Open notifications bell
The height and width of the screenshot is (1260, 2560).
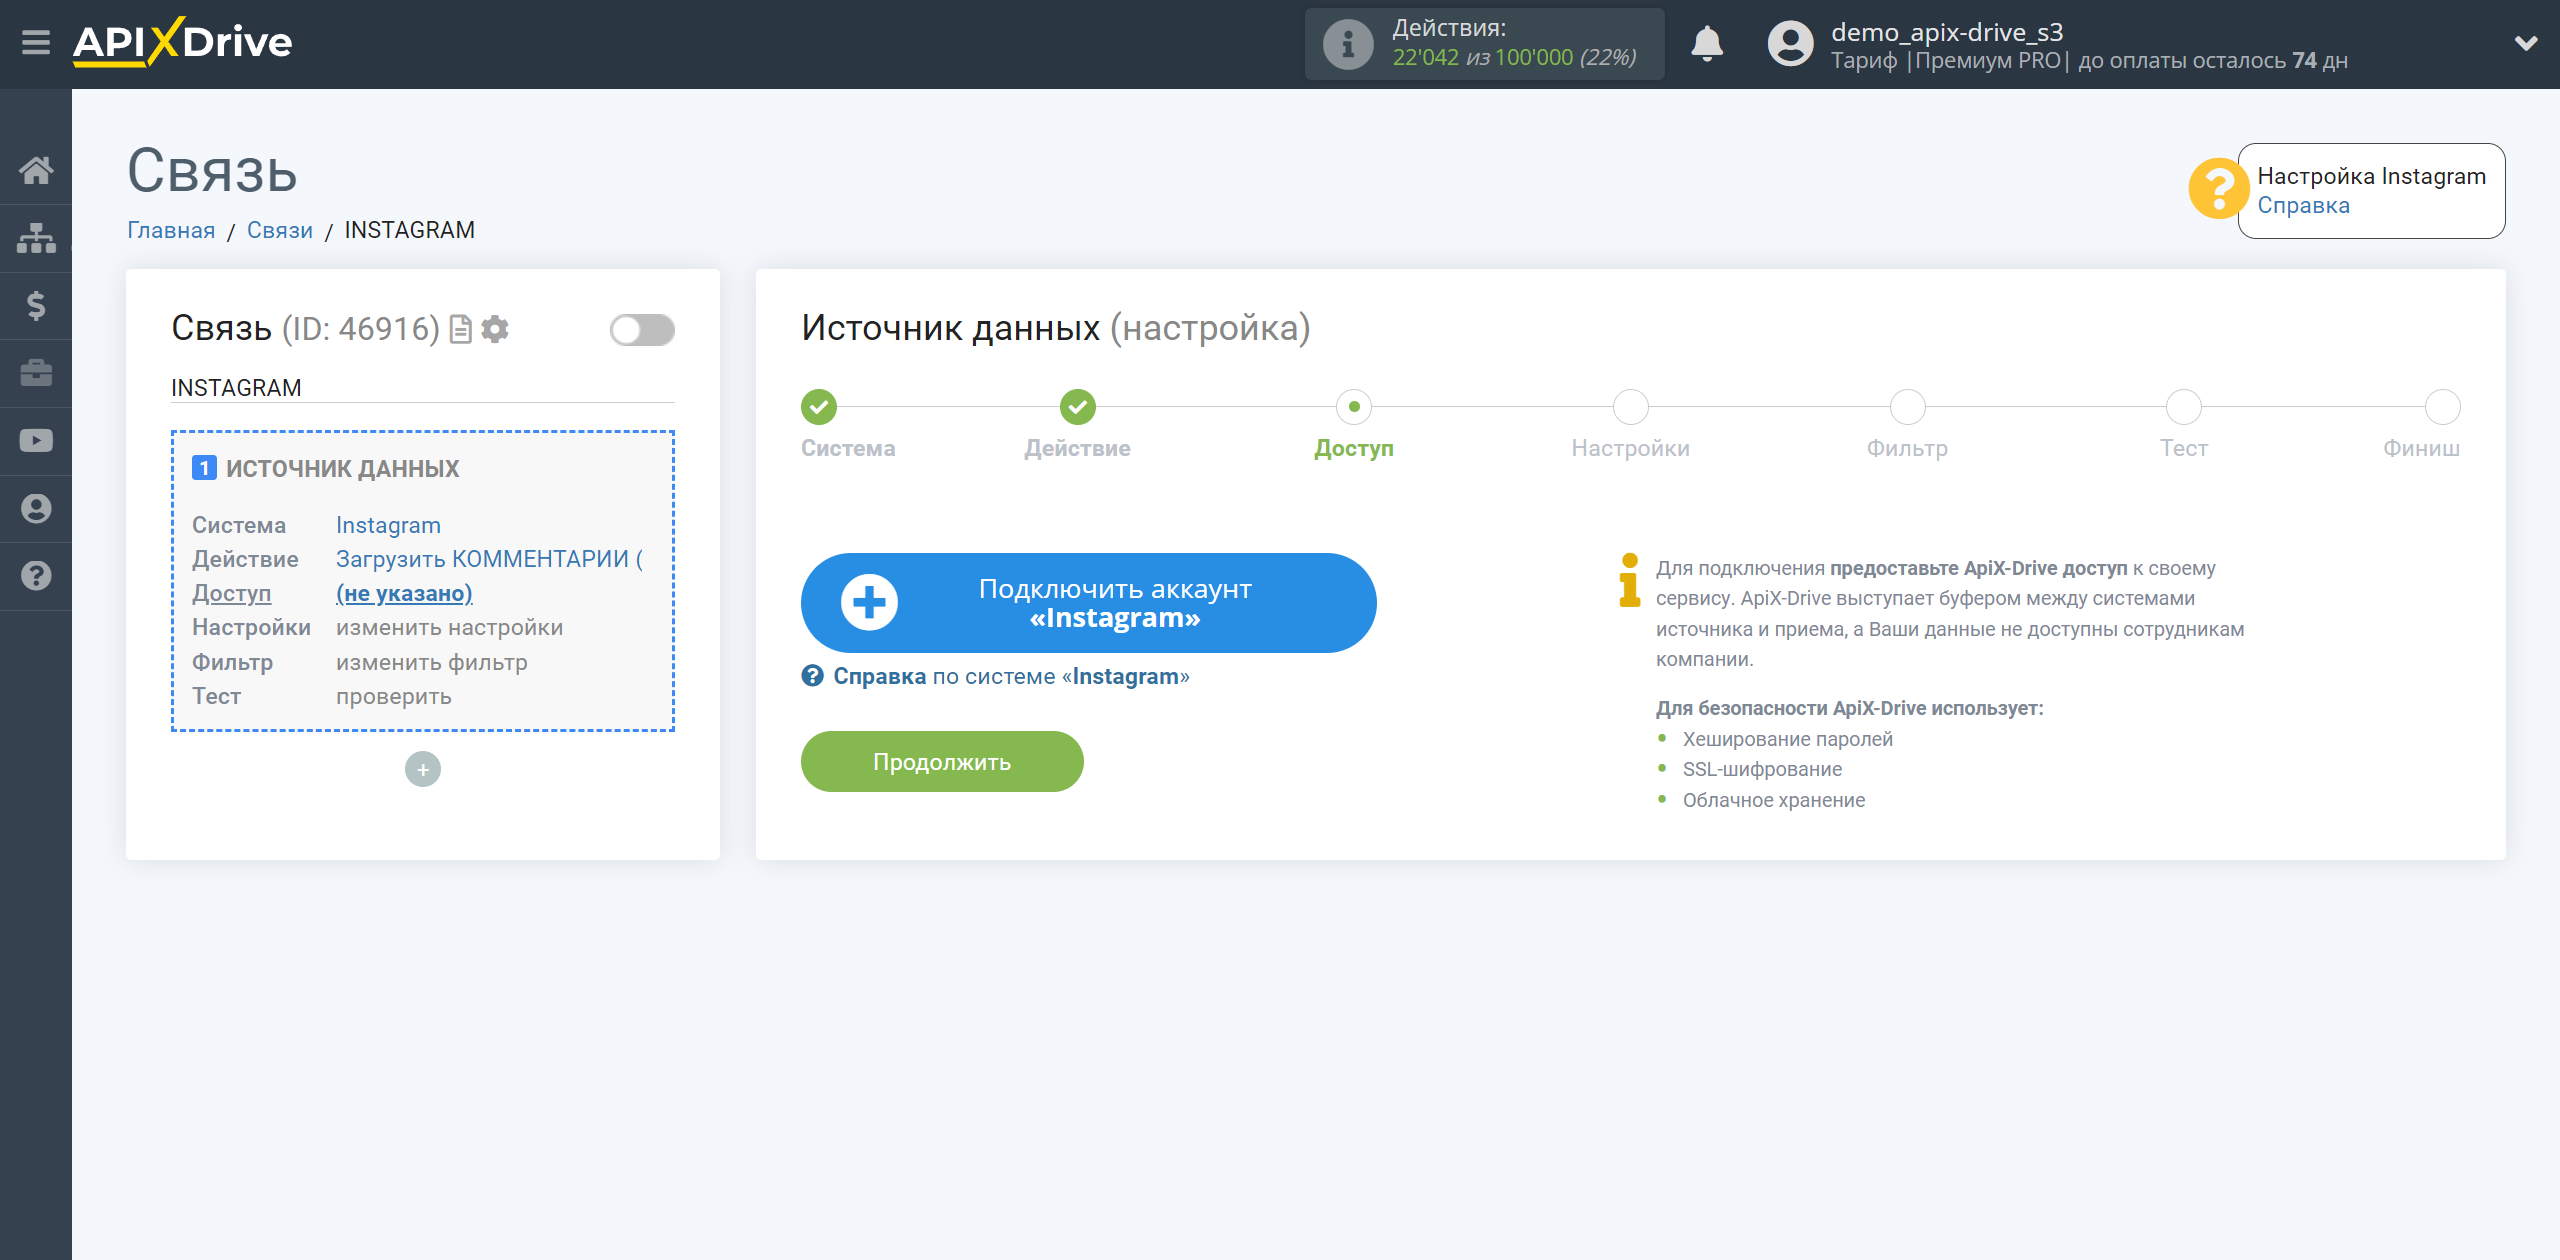(x=1706, y=44)
